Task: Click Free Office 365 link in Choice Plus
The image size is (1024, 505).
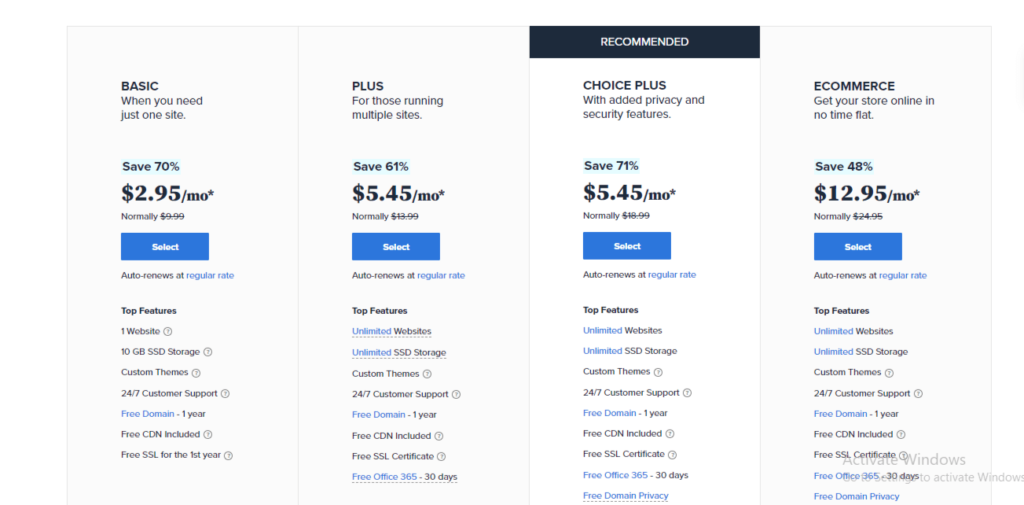Action: [x=615, y=475]
